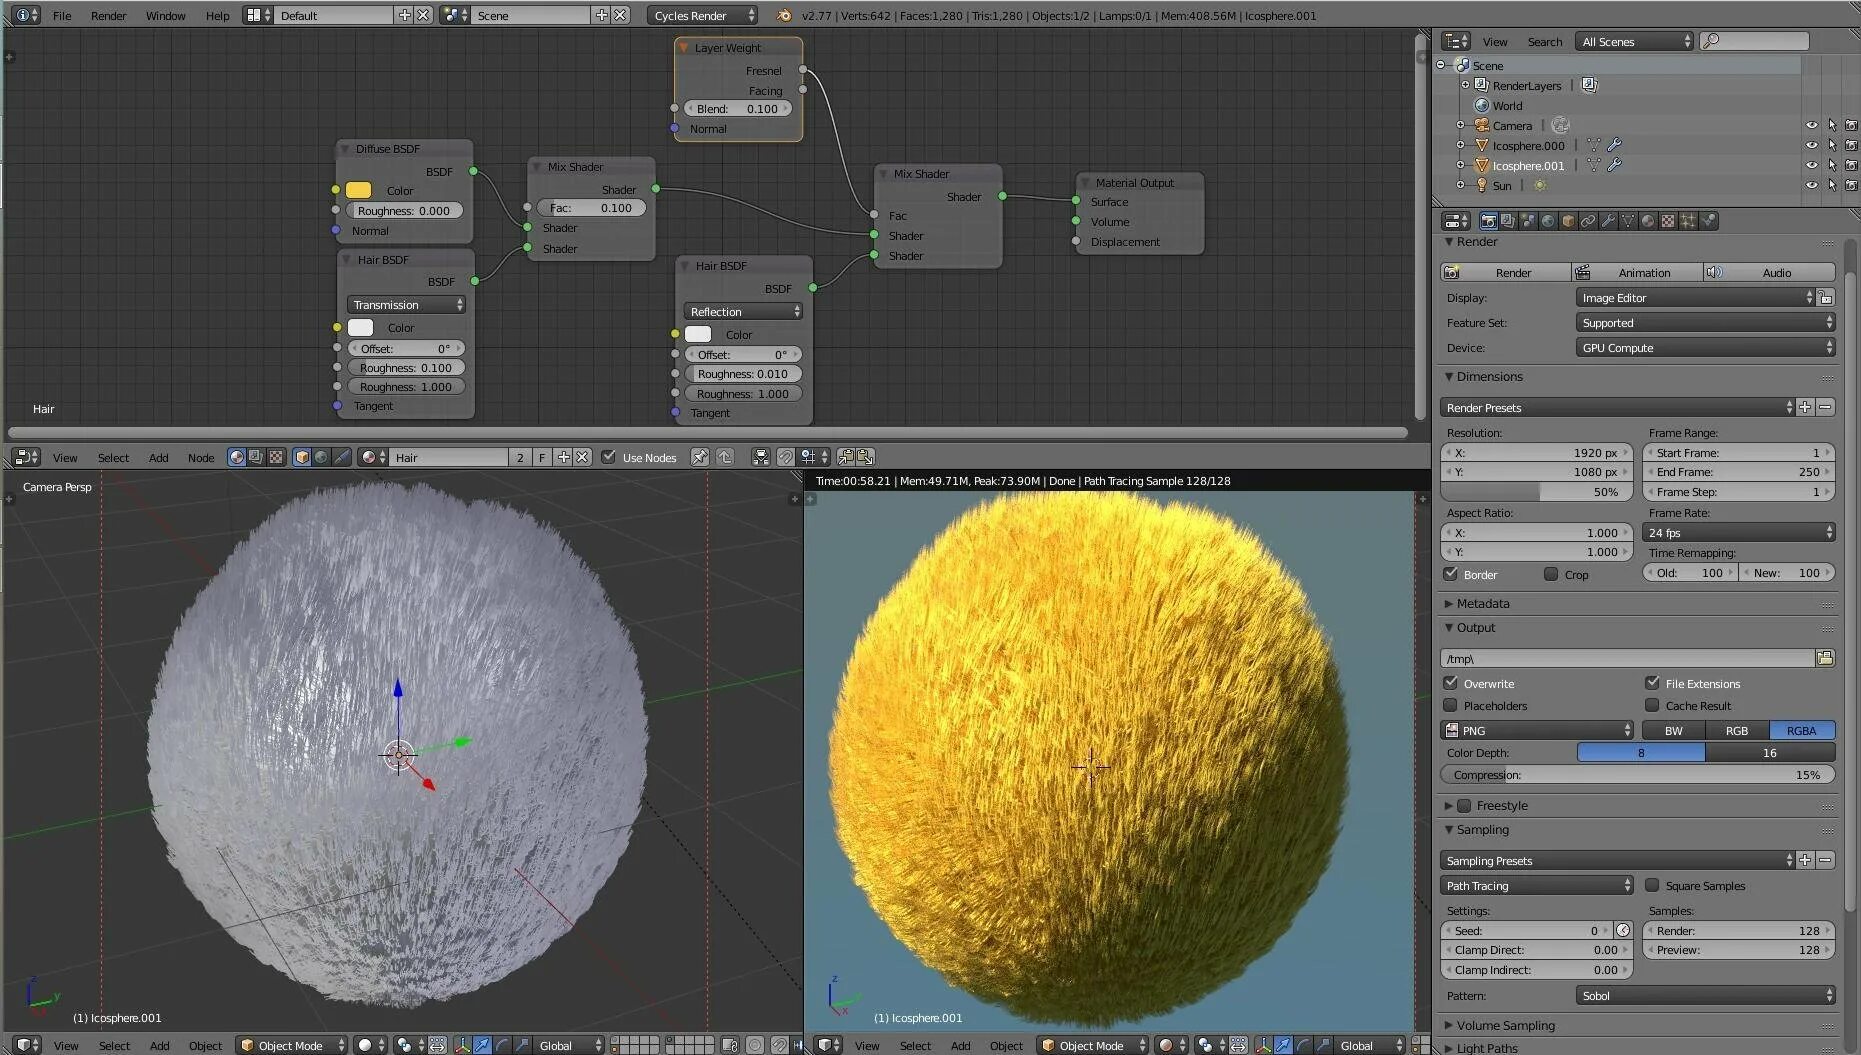Viewport: 1861px width, 1055px height.
Task: Hide Camera with its eye icon
Action: (1811, 125)
